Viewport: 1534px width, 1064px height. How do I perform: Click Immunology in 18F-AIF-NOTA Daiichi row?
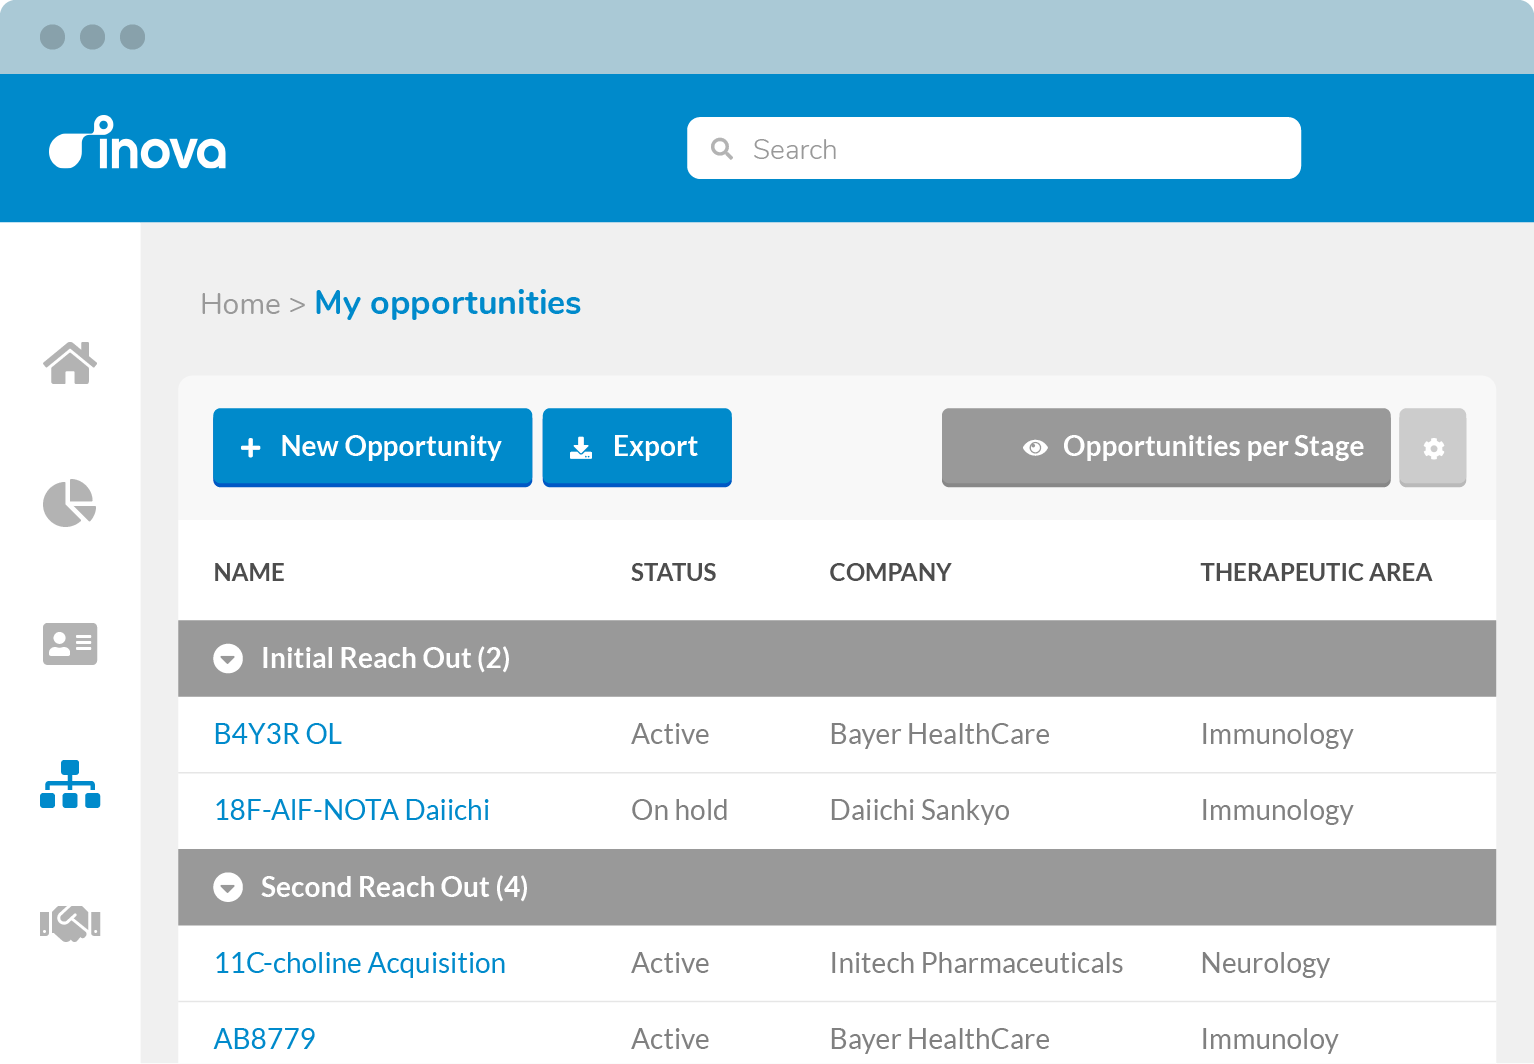(x=1277, y=810)
